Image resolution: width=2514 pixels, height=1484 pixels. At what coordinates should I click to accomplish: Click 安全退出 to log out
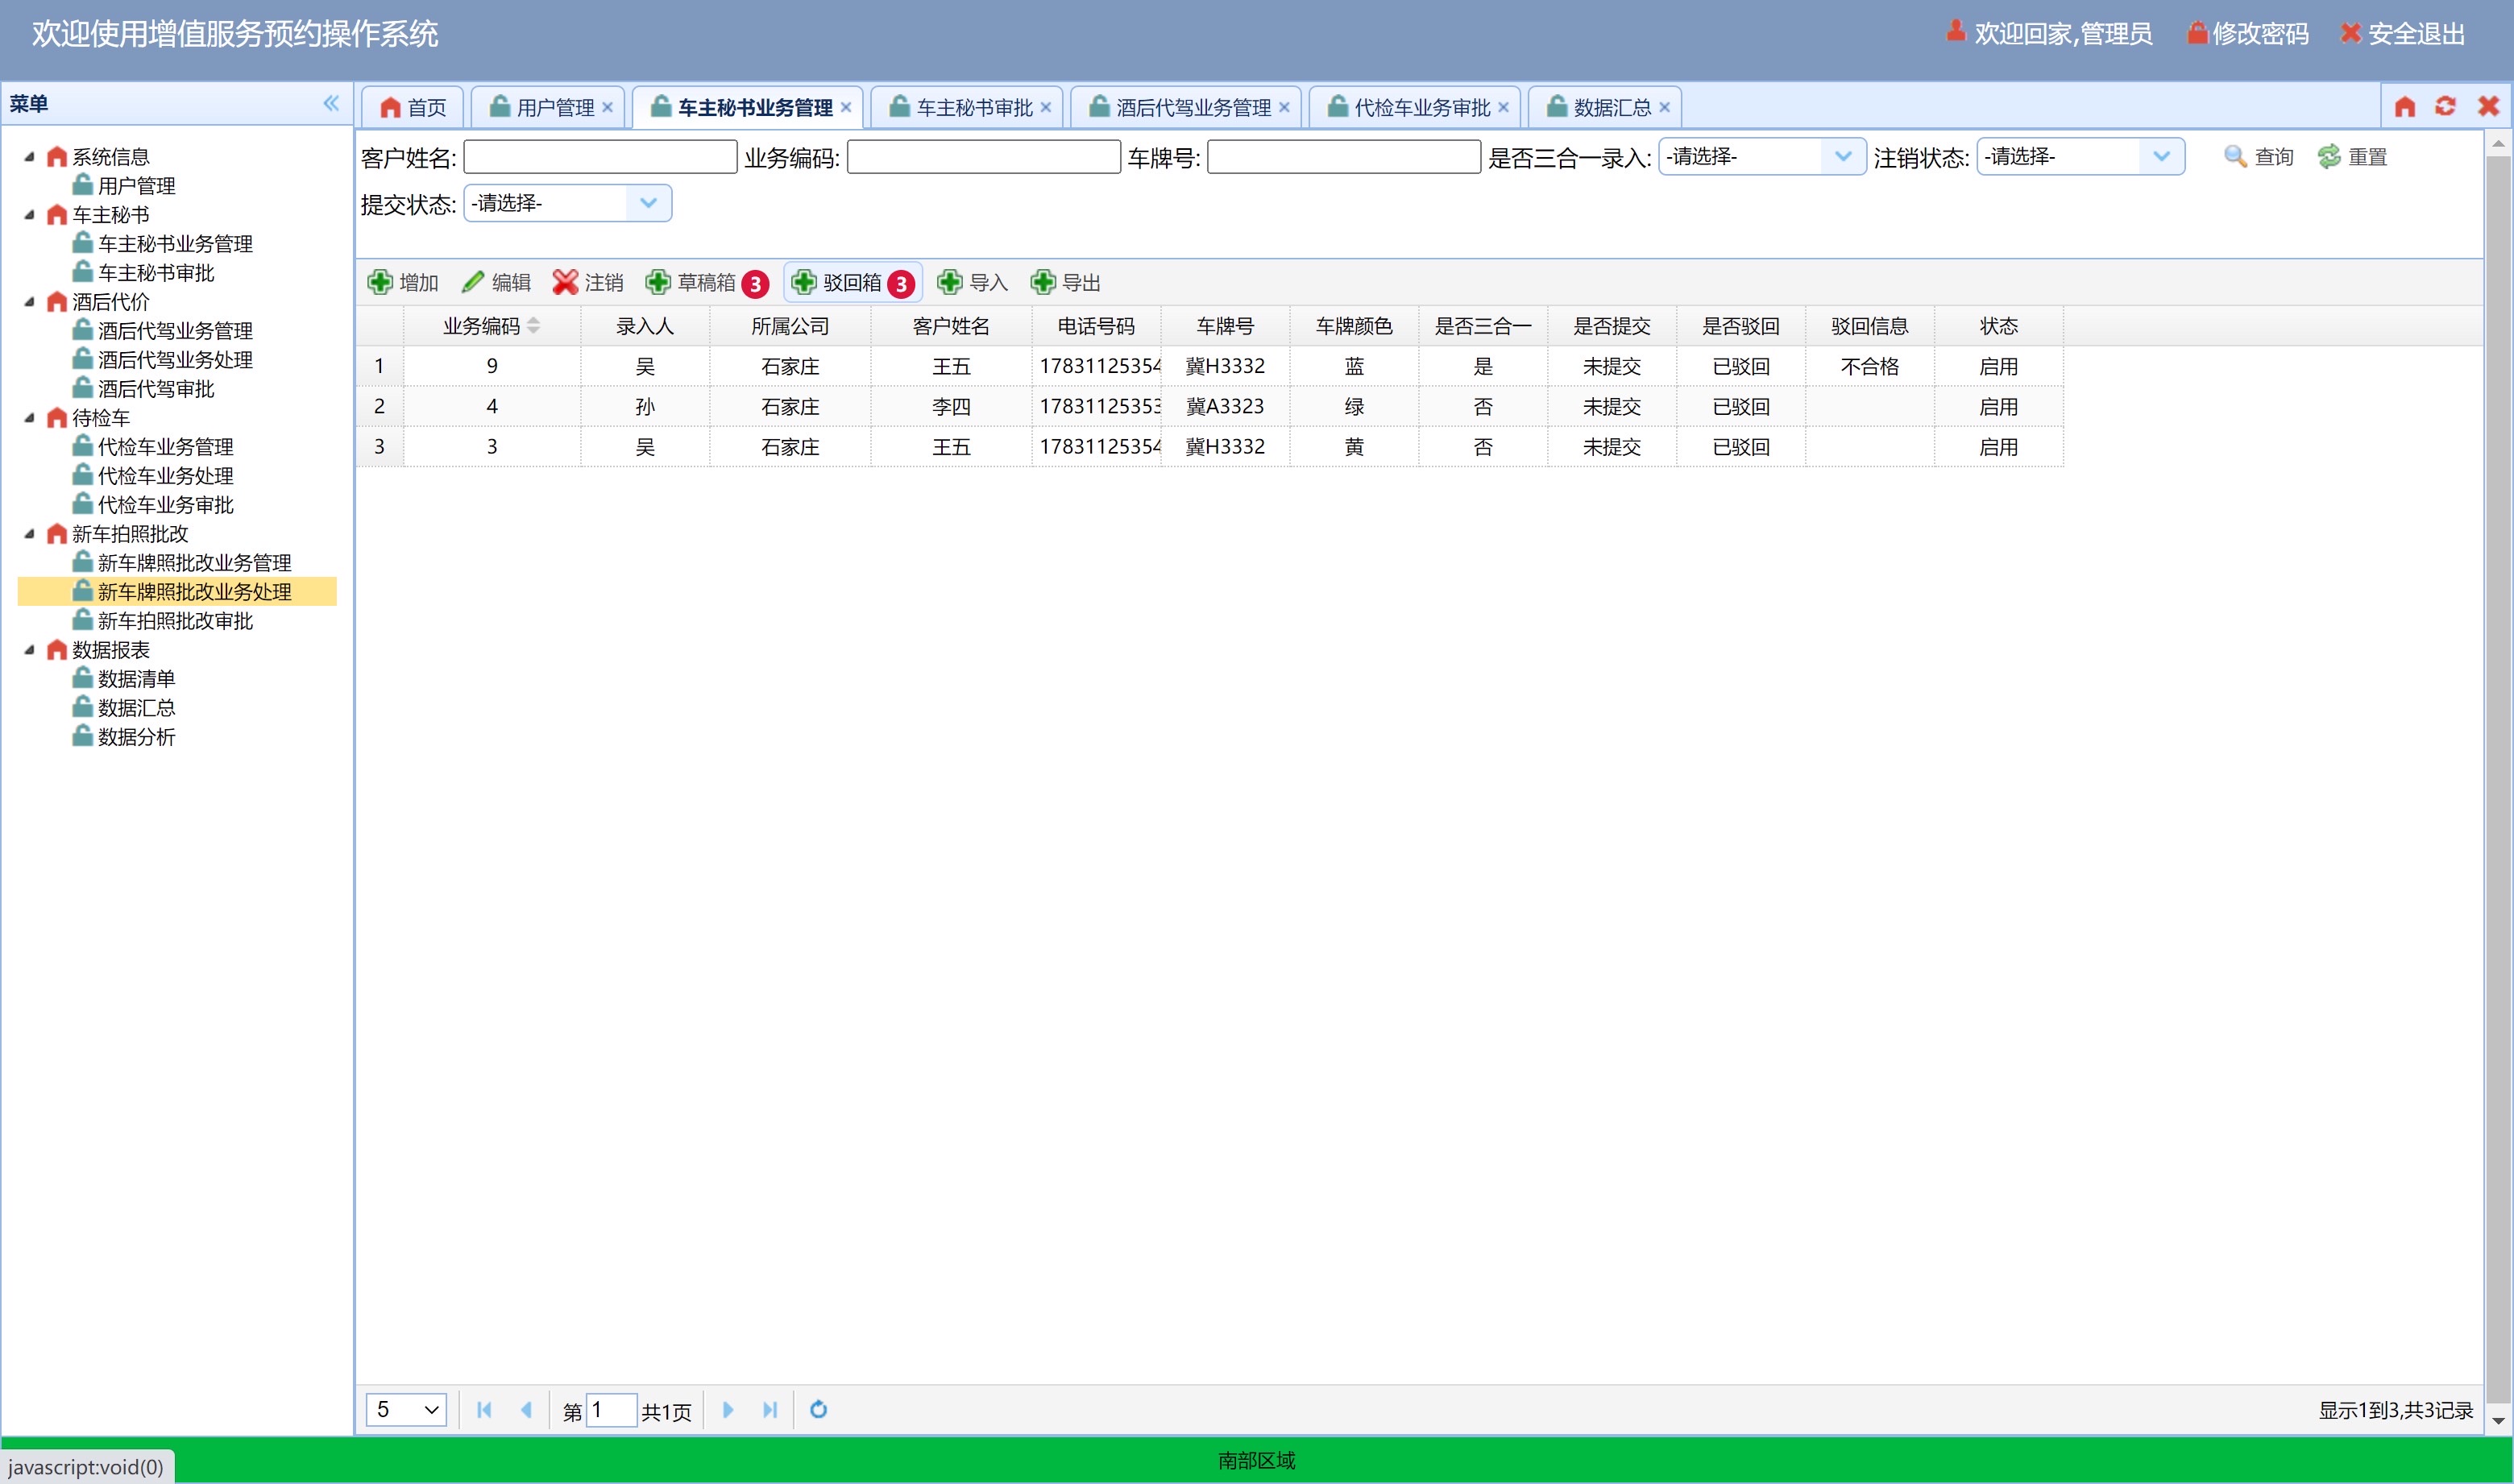click(x=2404, y=34)
